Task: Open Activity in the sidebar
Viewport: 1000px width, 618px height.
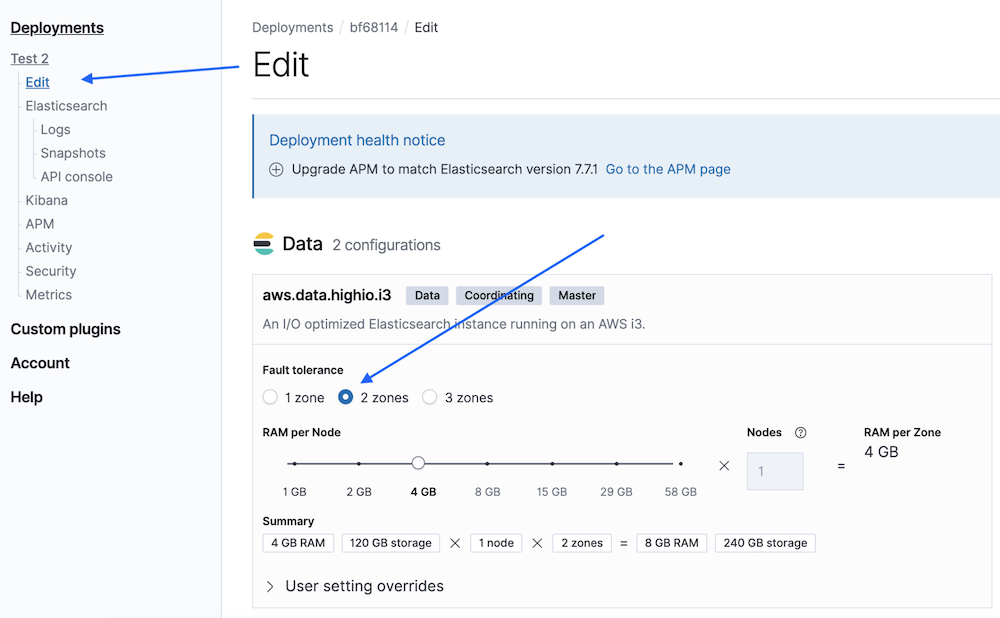Action: 48,247
